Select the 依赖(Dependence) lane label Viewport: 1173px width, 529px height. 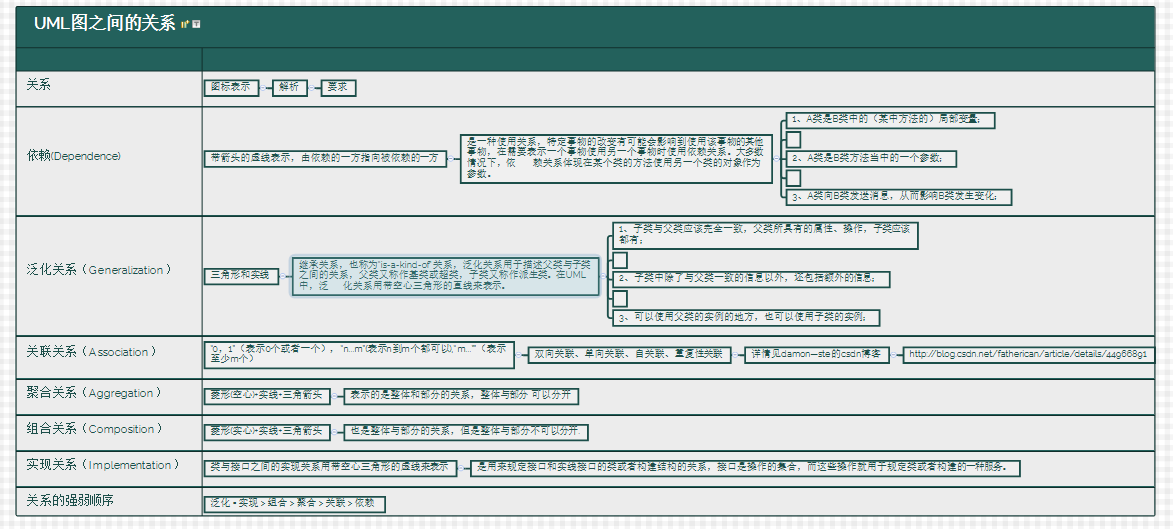[73, 156]
